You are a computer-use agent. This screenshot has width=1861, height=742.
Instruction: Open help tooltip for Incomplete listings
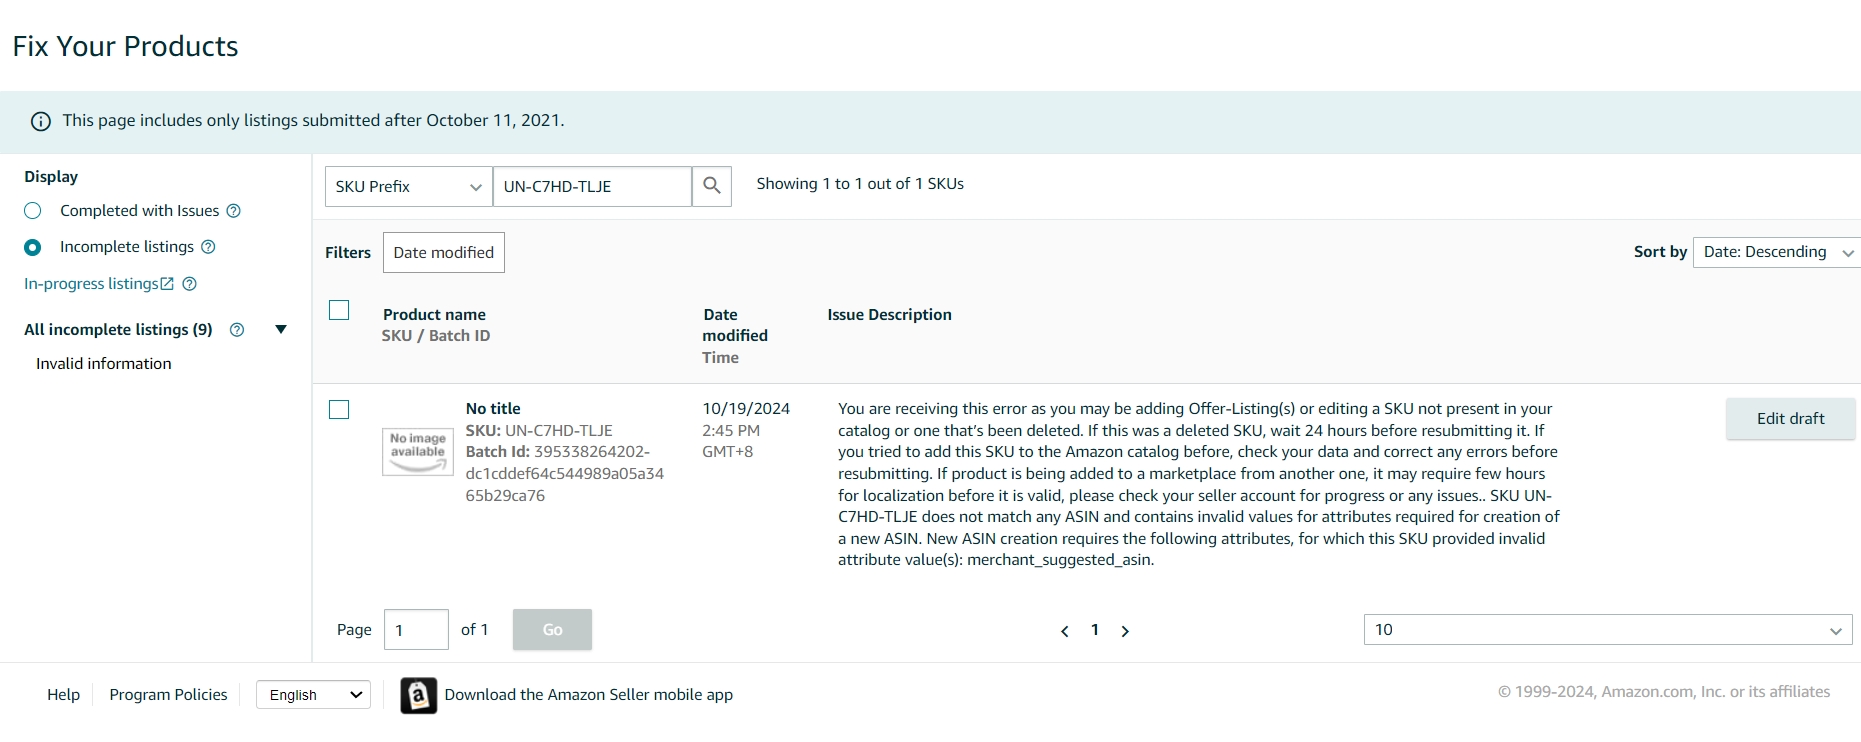(209, 247)
